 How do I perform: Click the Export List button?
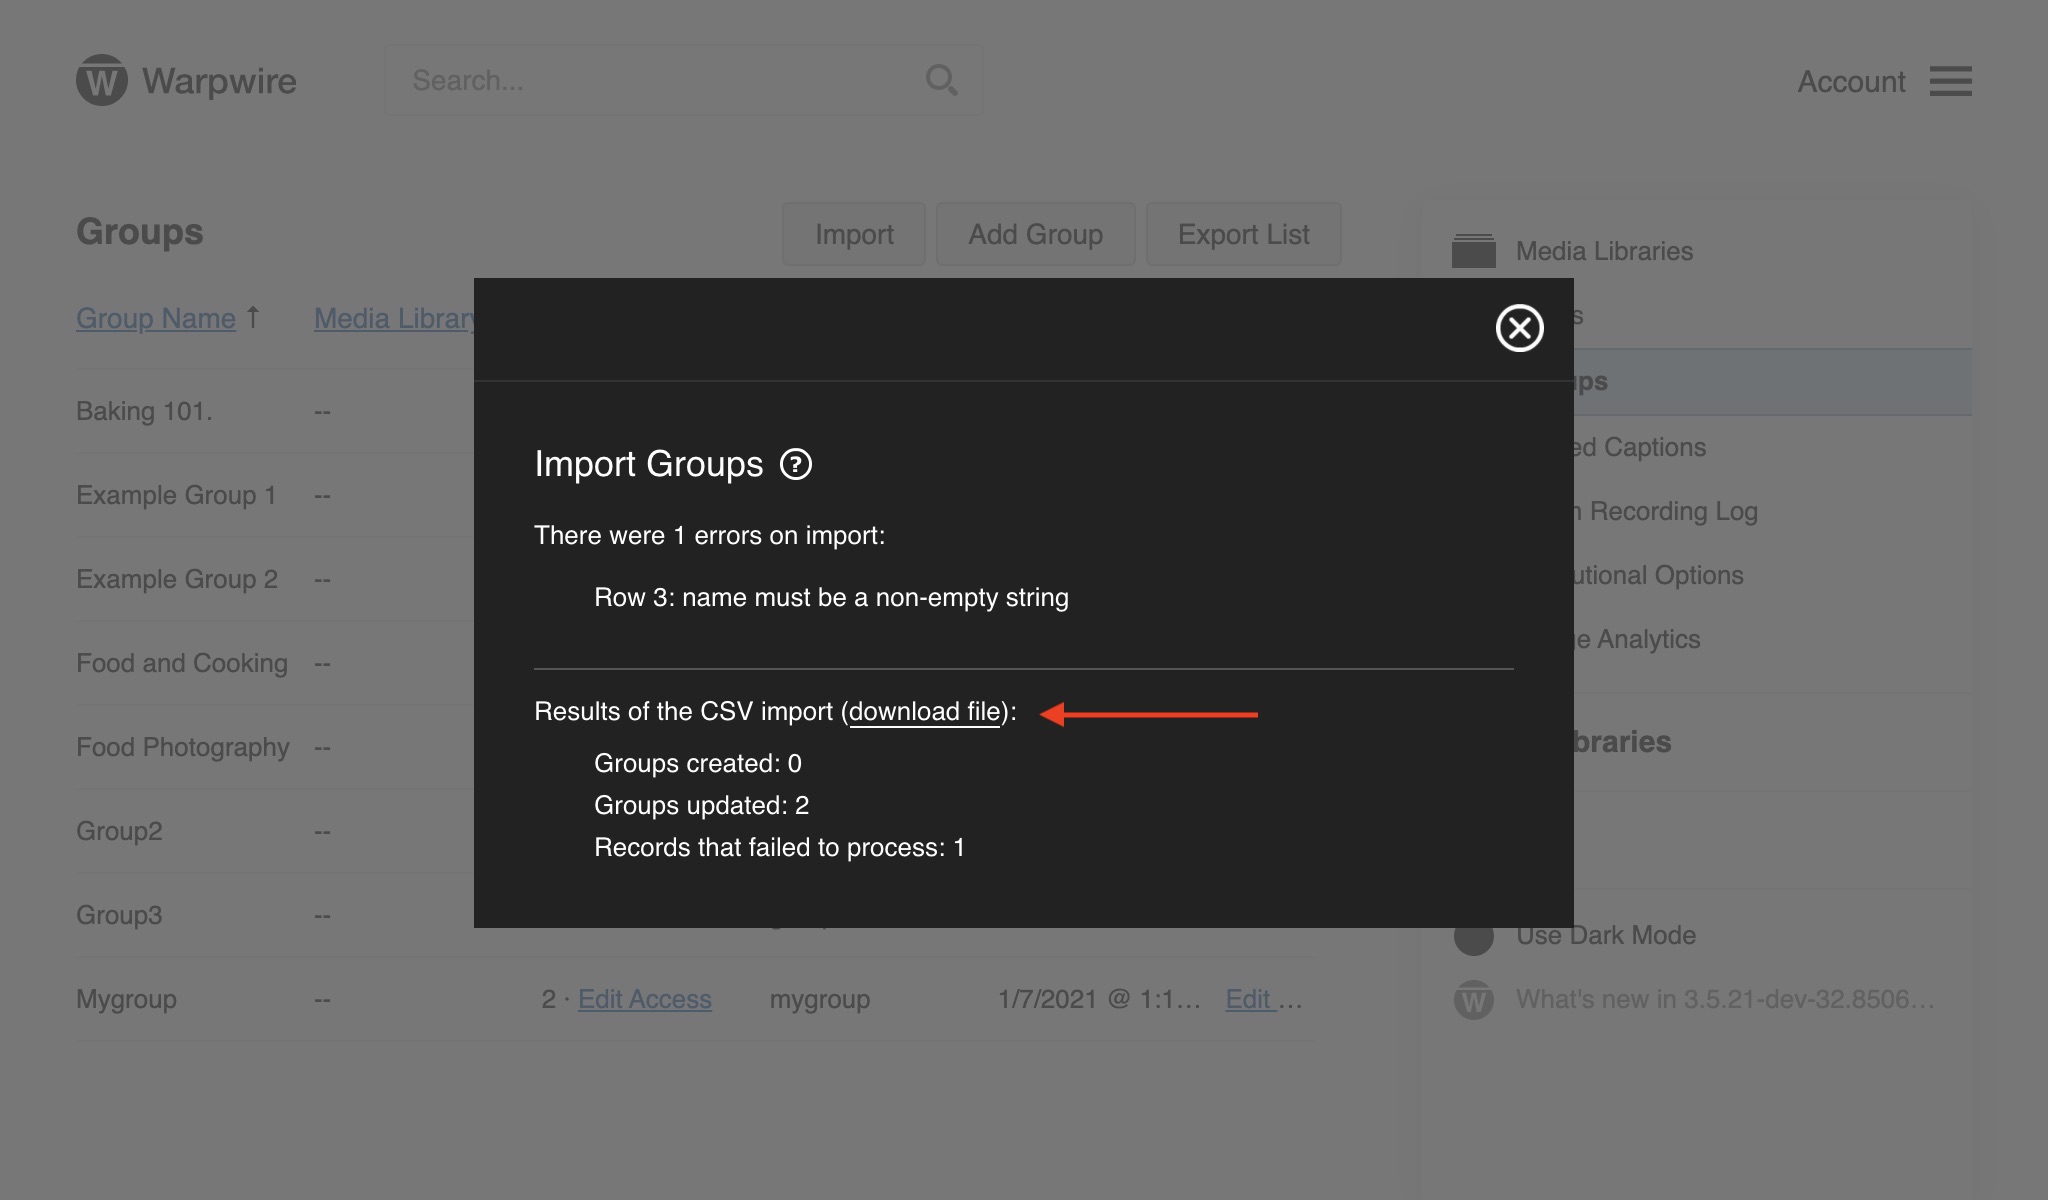1243,234
